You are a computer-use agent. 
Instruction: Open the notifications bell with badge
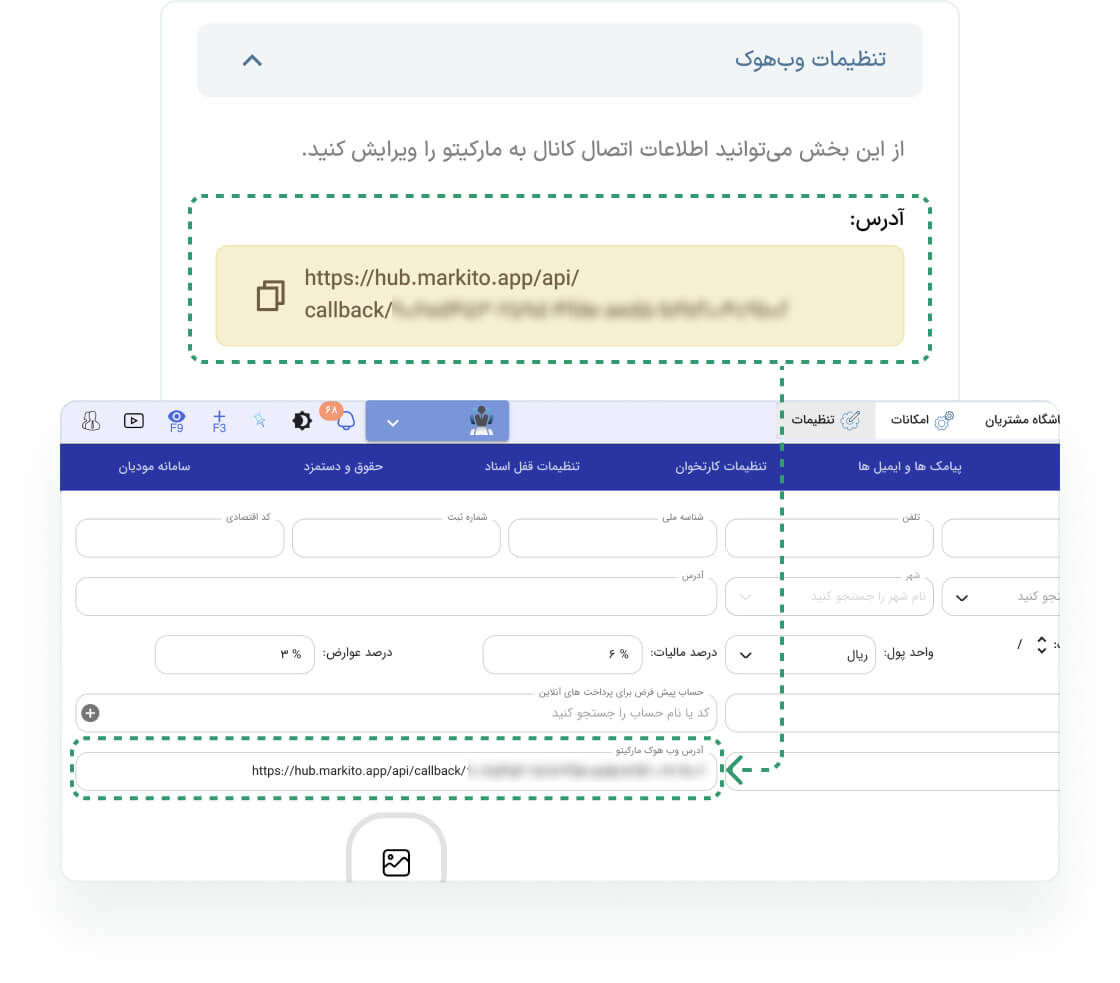tap(345, 421)
